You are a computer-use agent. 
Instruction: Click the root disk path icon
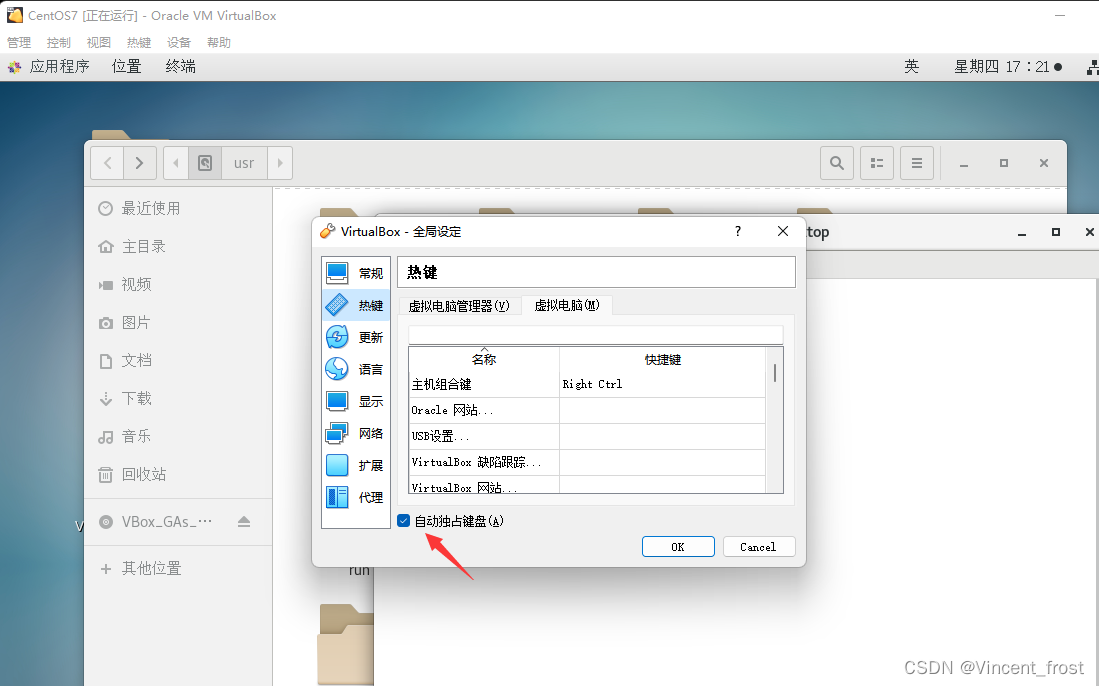205,163
